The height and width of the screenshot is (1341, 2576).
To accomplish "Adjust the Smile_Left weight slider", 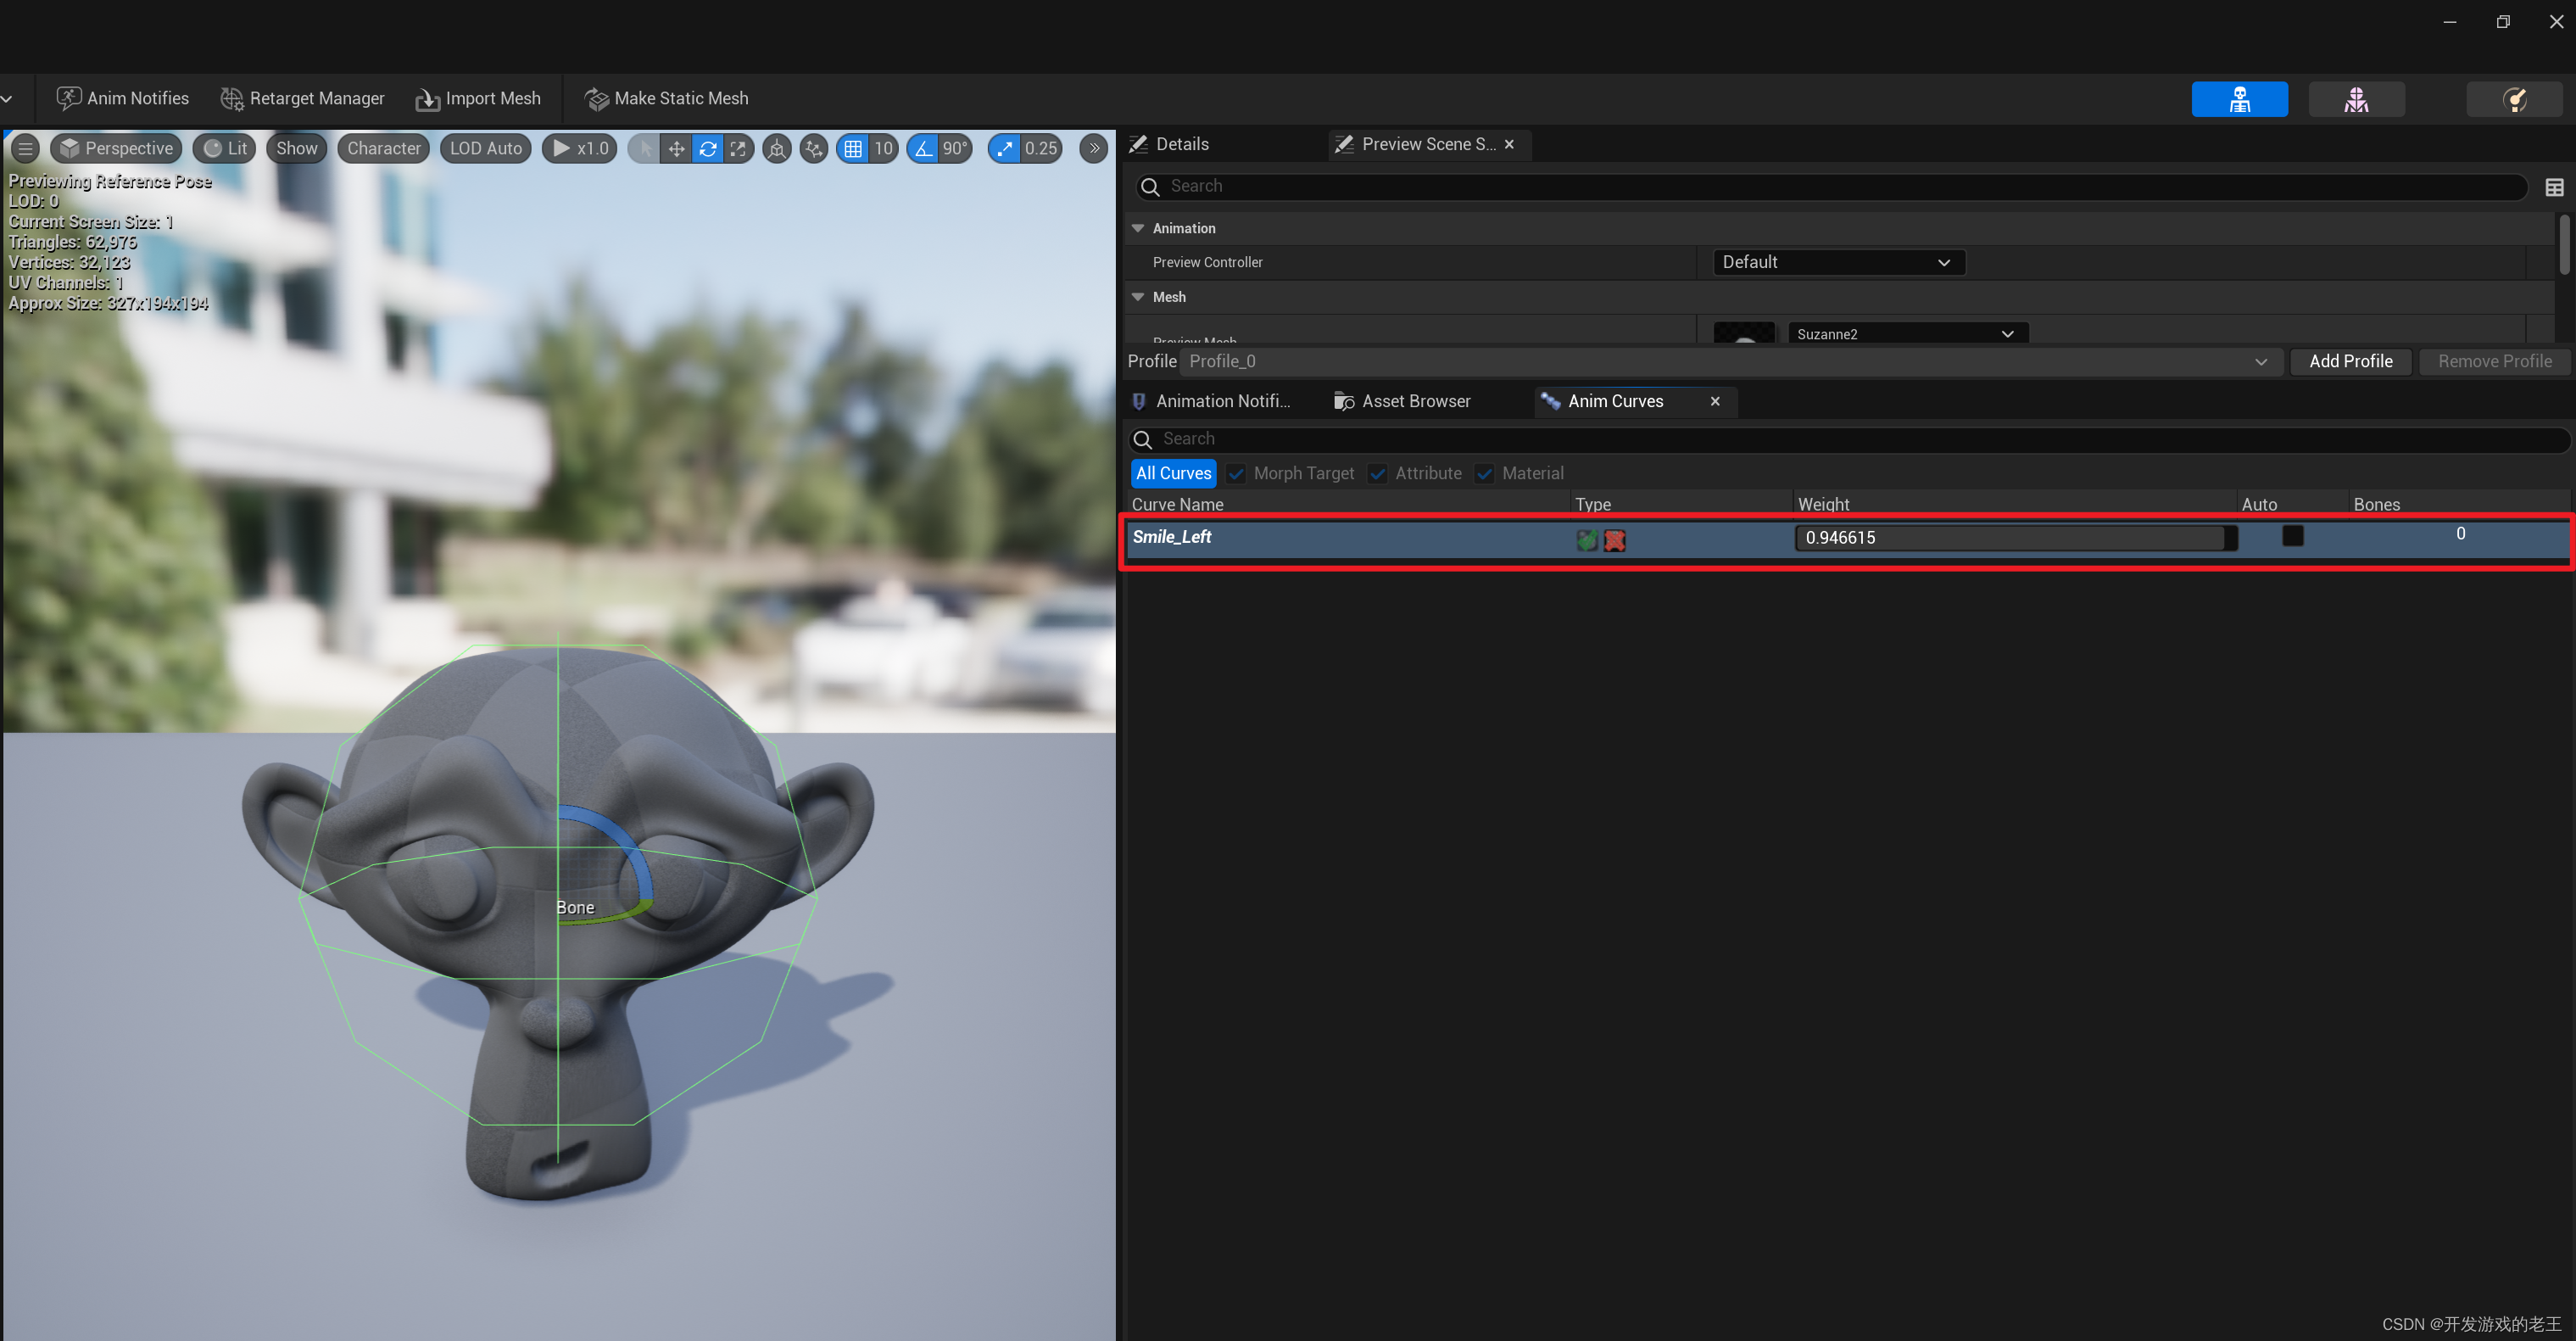I will (2015, 538).
